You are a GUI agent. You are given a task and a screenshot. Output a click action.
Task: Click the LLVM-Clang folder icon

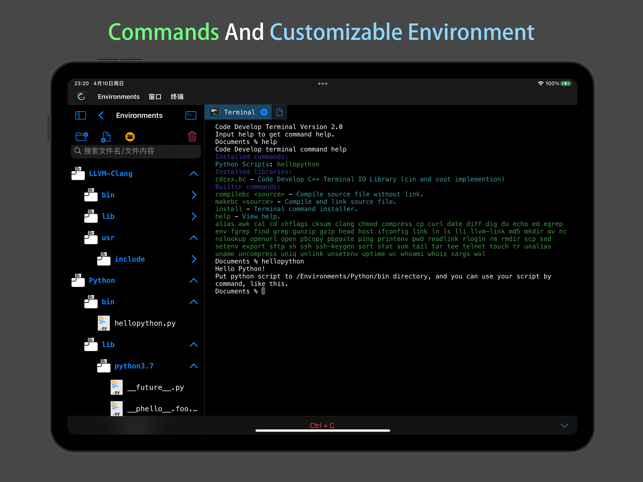pyautogui.click(x=78, y=174)
